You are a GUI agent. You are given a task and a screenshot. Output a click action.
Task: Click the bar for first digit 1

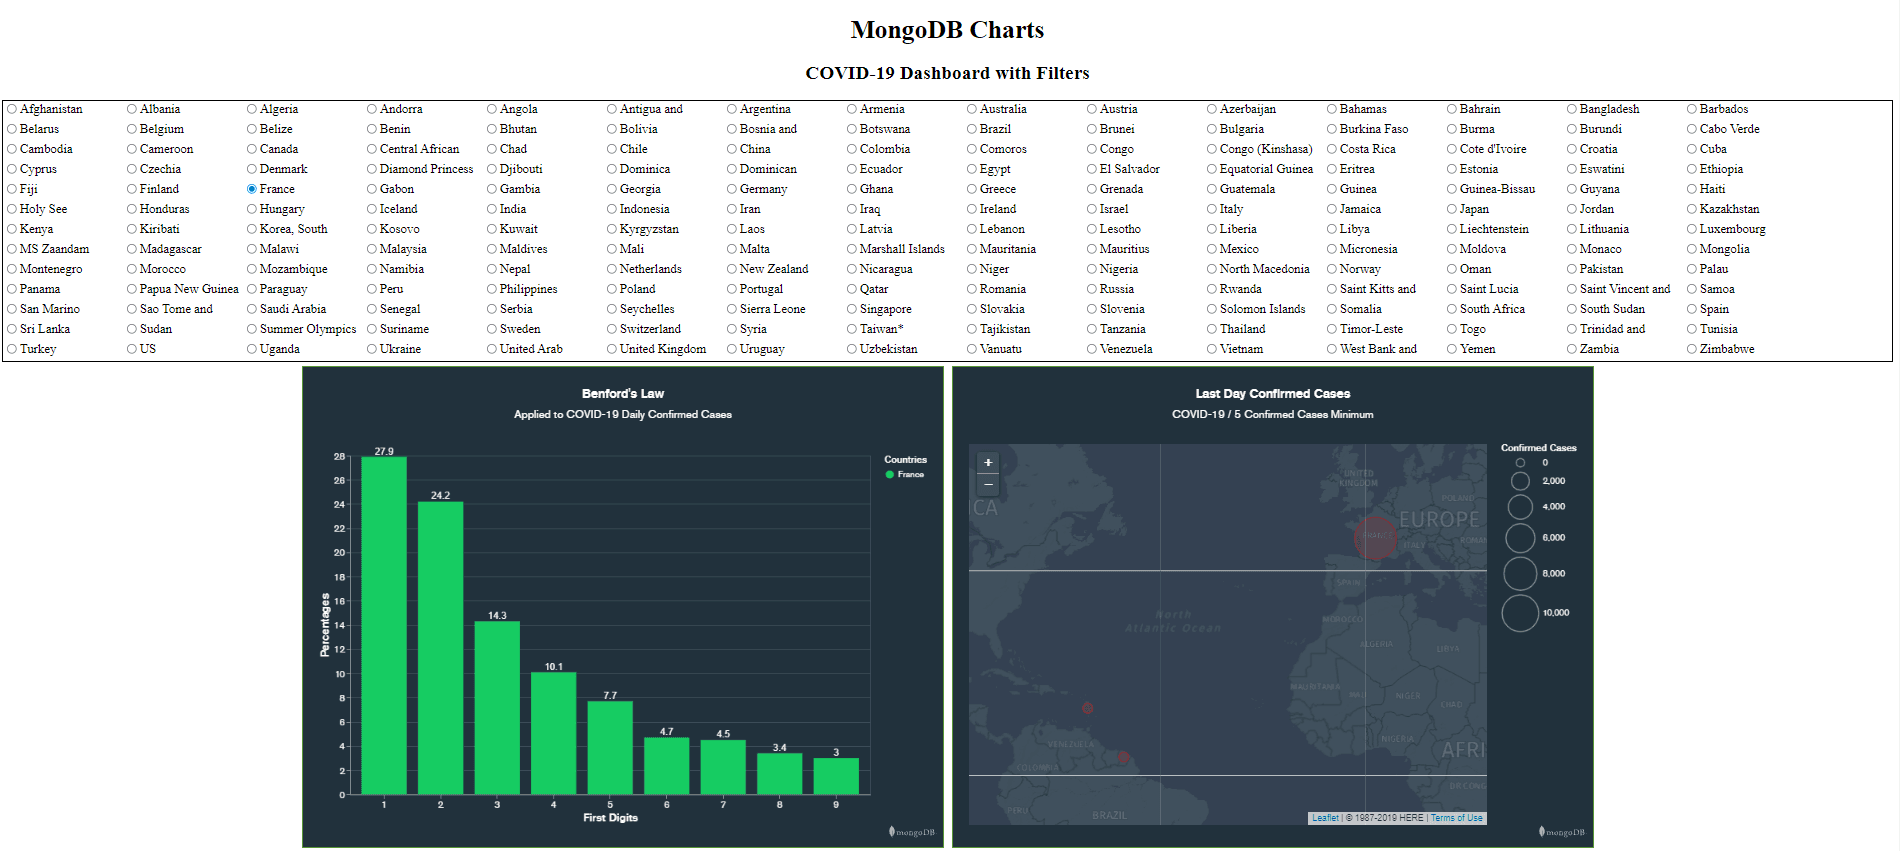pyautogui.click(x=384, y=626)
